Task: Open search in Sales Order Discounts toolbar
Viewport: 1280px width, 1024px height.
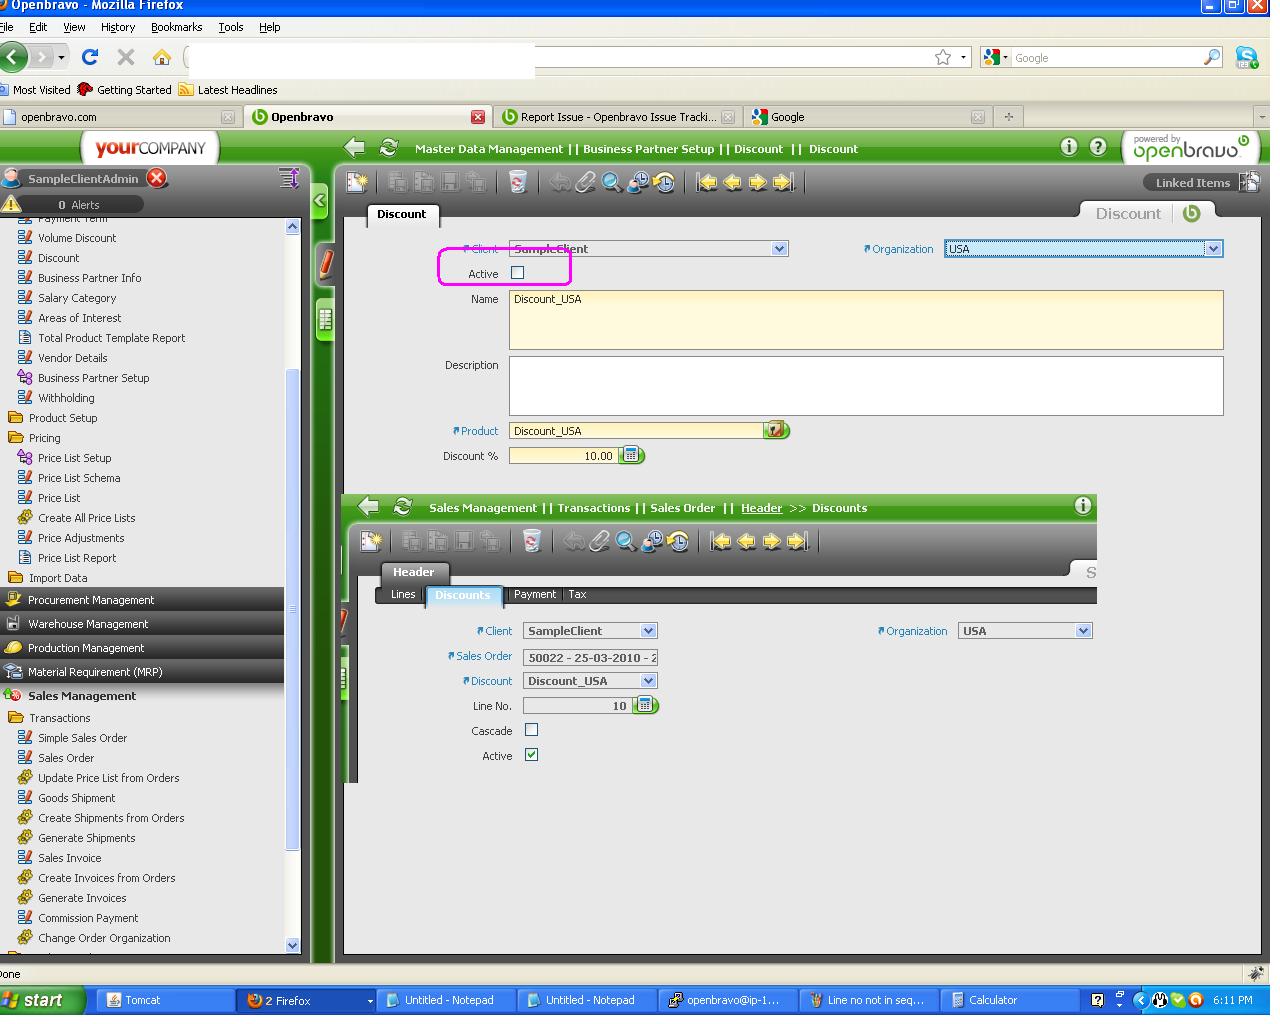Action: click(x=625, y=541)
